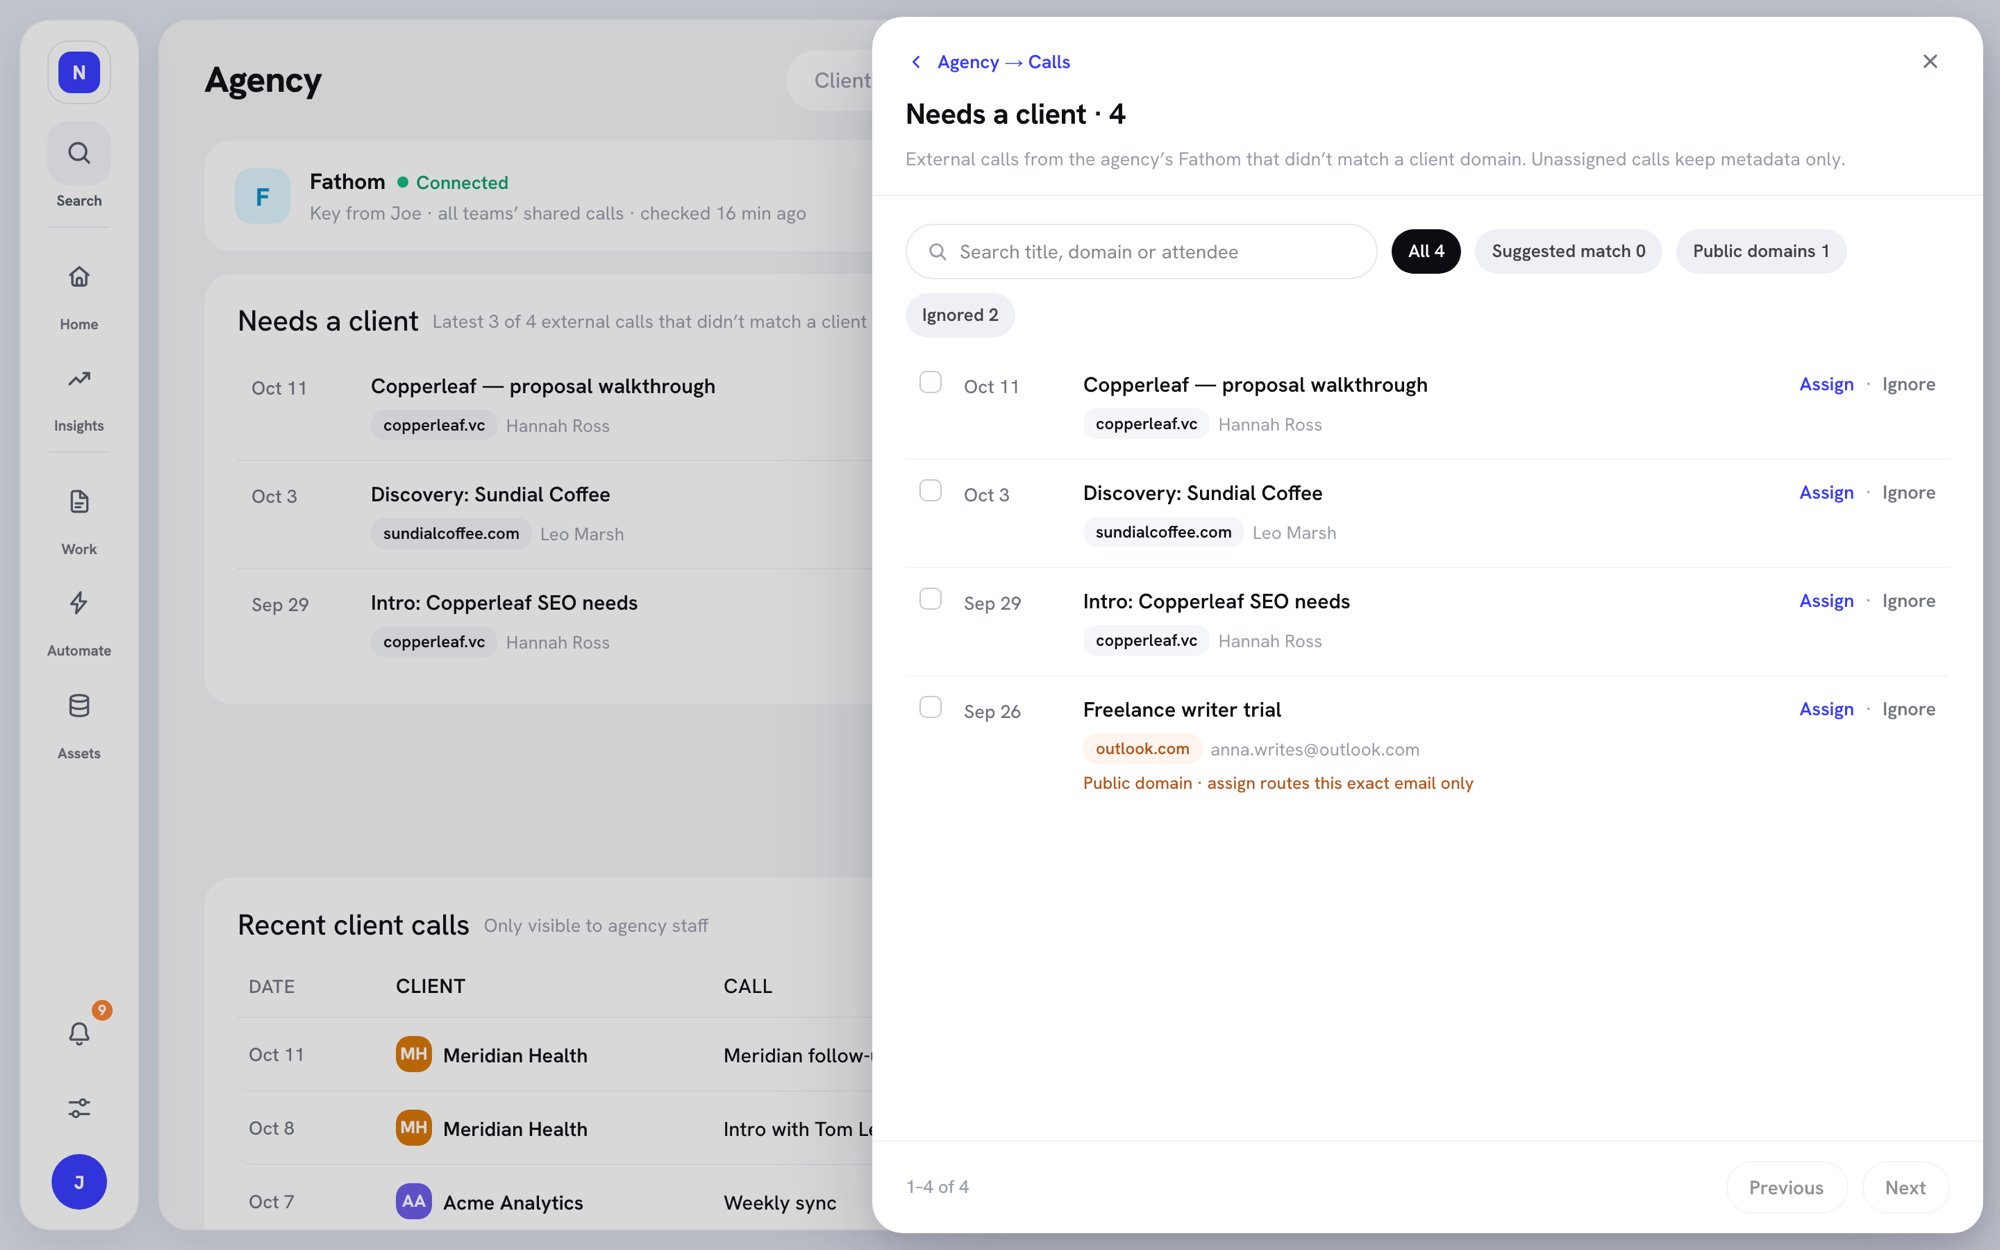Ignore the Copperleaf proposal walkthrough call
Image resolution: width=2000 pixels, height=1250 pixels.
1908,384
